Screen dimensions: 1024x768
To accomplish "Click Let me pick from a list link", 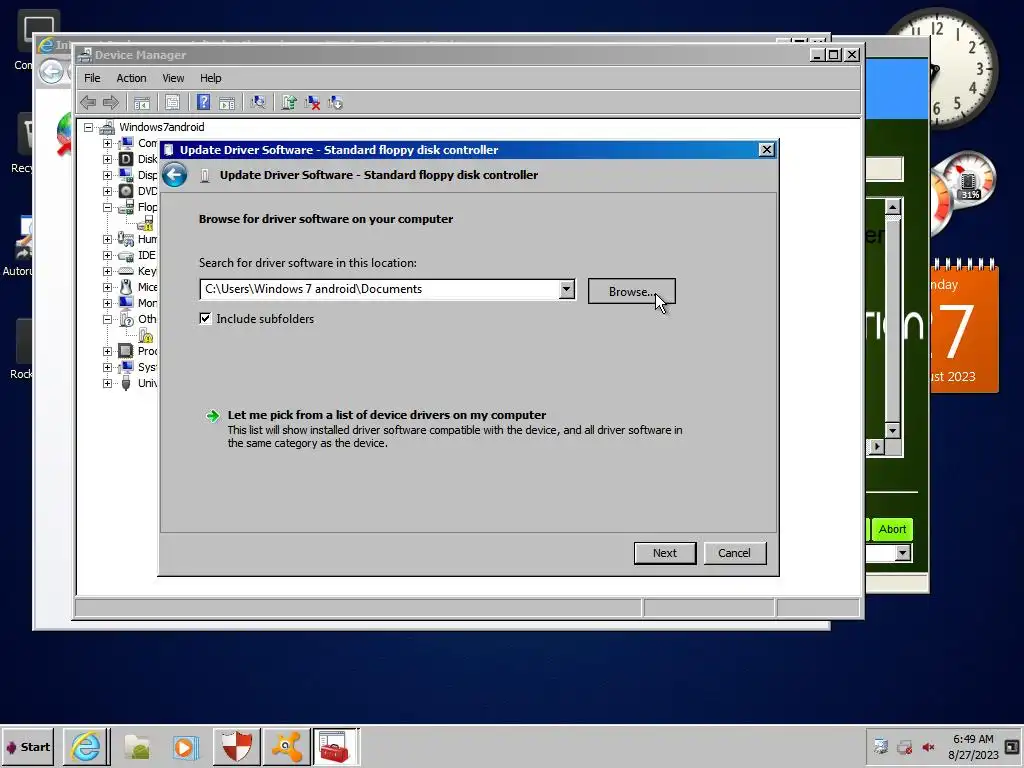I will pyautogui.click(x=387, y=415).
